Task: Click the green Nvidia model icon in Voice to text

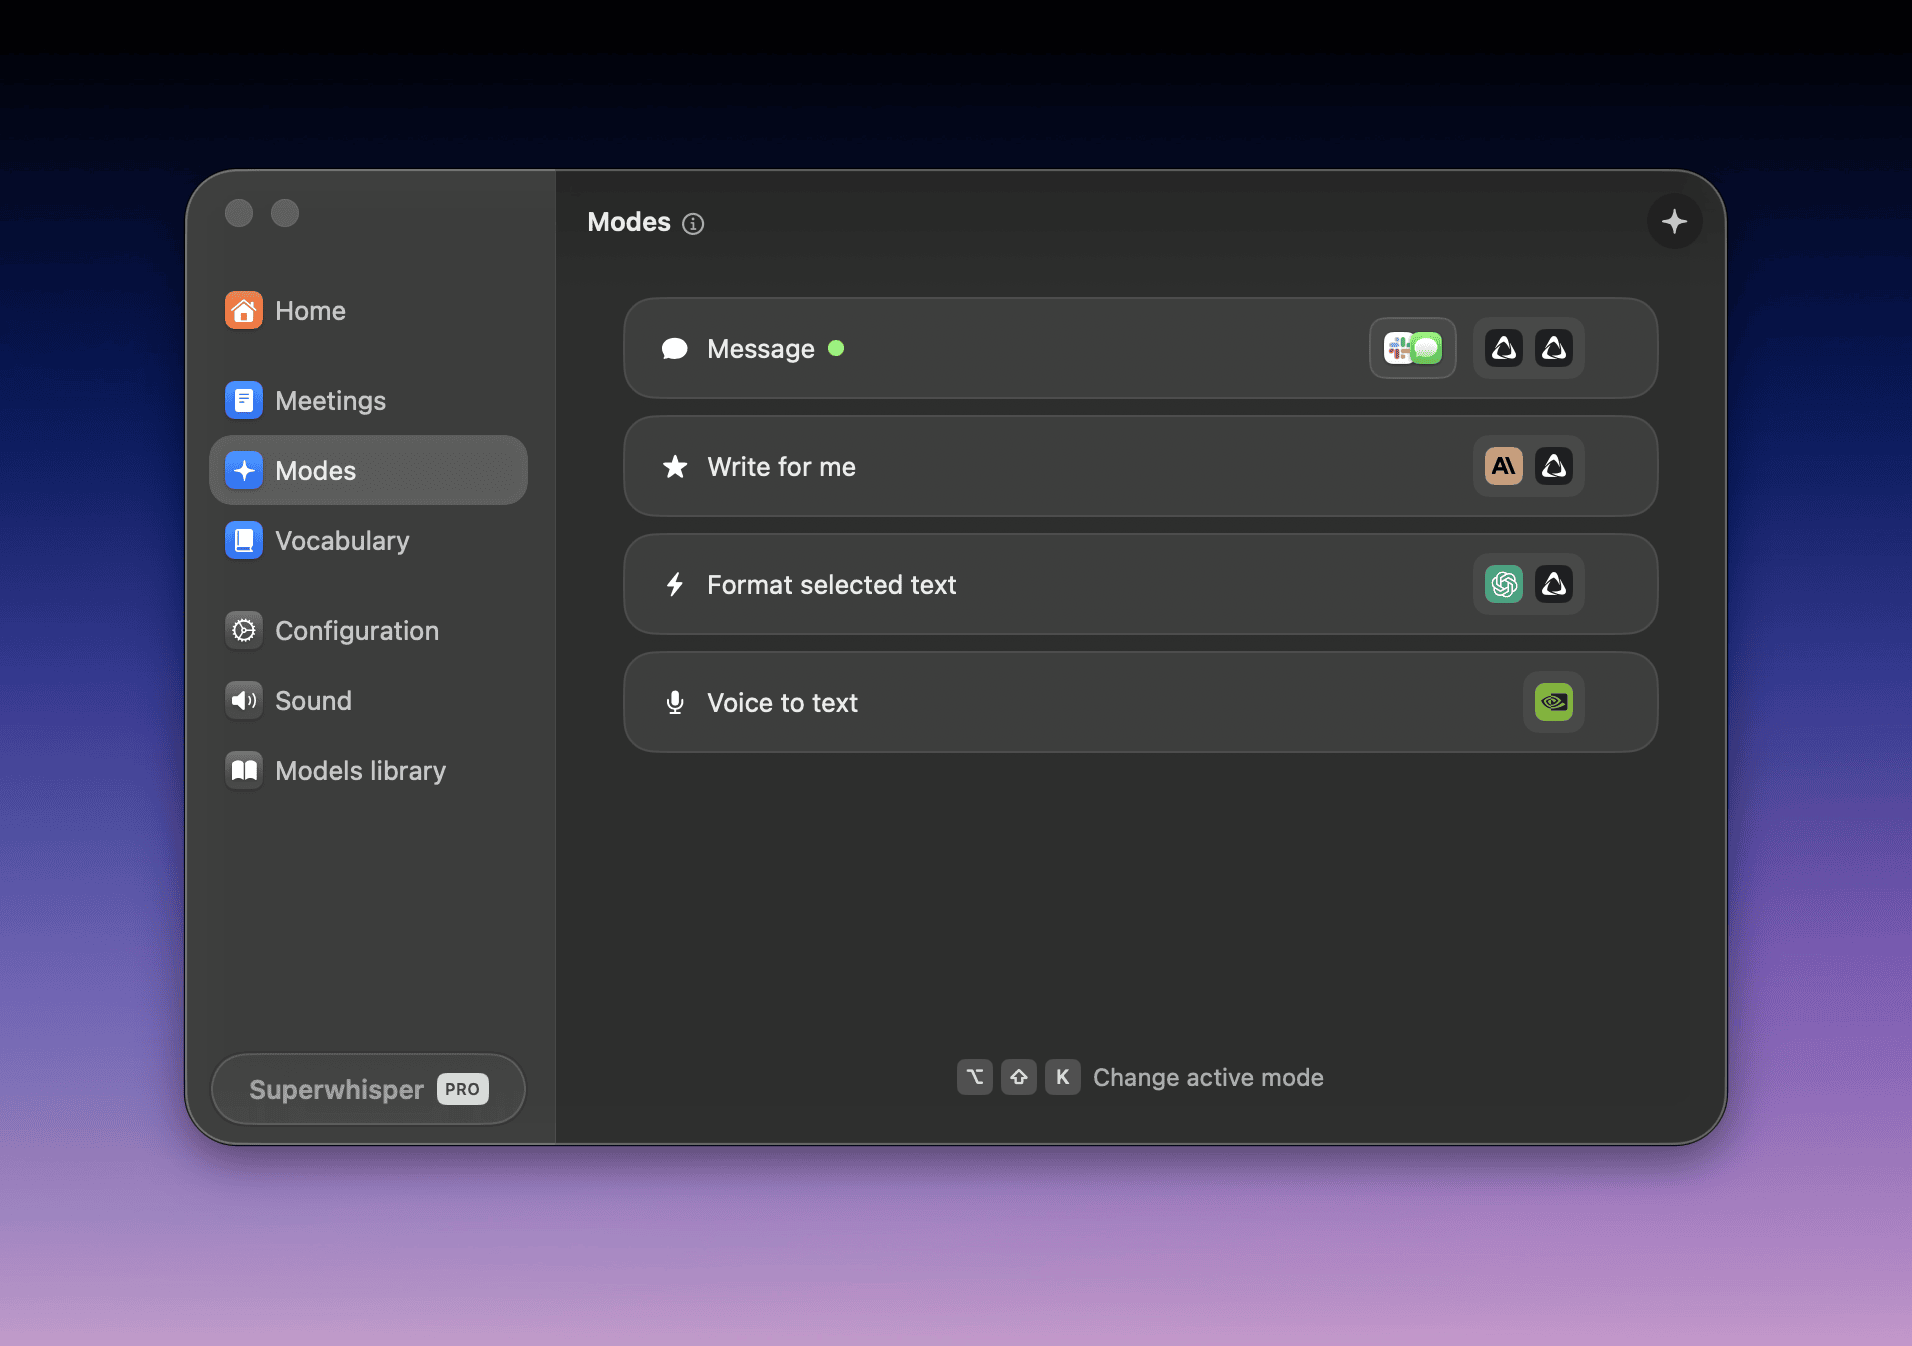Action: click(1554, 702)
